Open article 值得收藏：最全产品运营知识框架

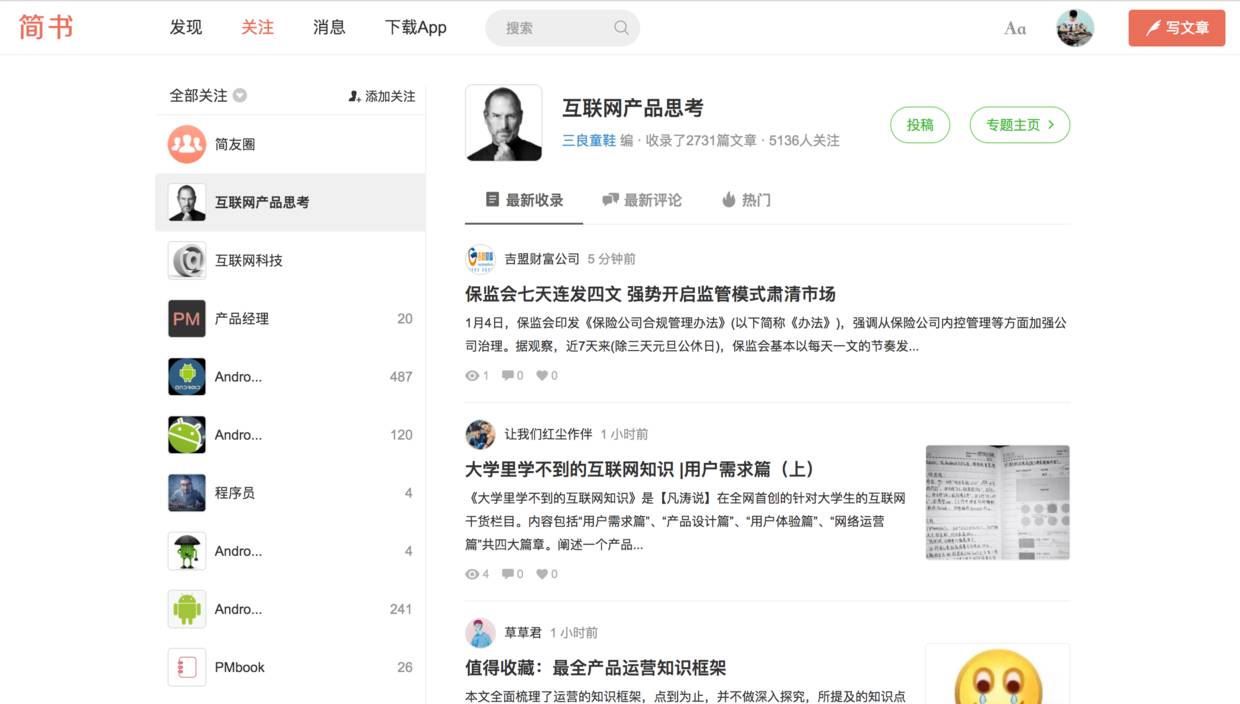click(596, 668)
